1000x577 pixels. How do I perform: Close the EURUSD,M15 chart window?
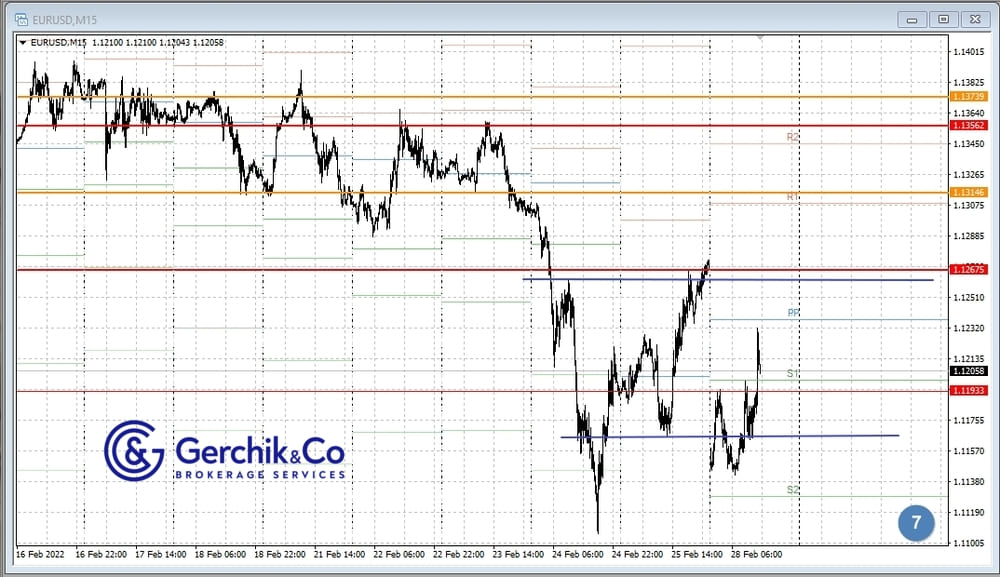(x=973, y=19)
